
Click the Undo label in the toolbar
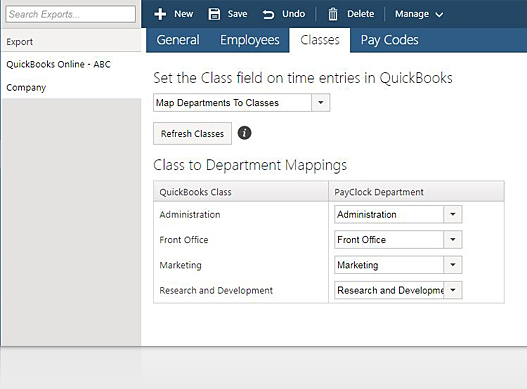[293, 14]
